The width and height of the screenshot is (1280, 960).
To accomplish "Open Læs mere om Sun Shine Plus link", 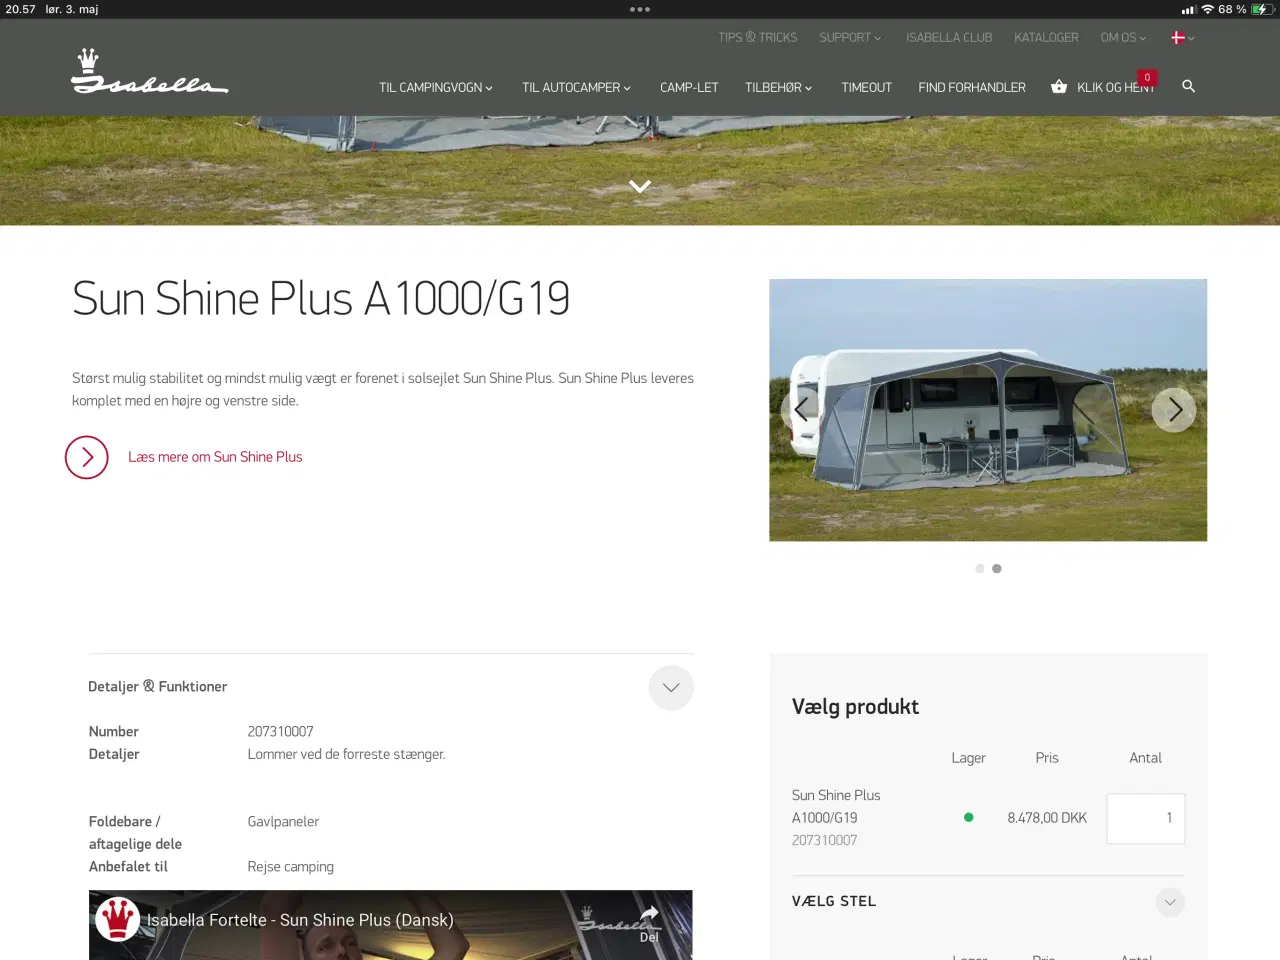I will pos(215,457).
